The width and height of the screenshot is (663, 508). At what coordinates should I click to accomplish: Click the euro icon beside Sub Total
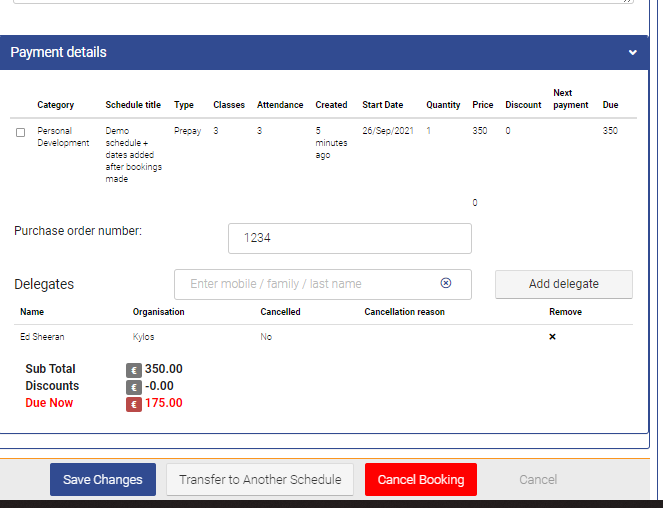(133, 370)
